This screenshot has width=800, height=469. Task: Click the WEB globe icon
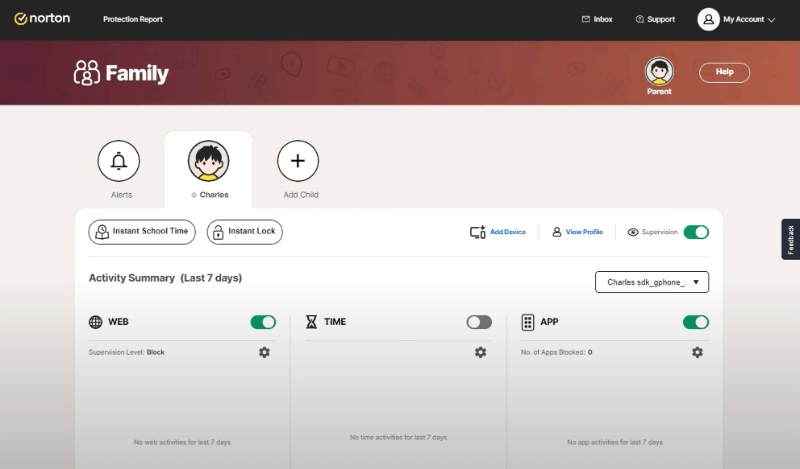tap(95, 322)
